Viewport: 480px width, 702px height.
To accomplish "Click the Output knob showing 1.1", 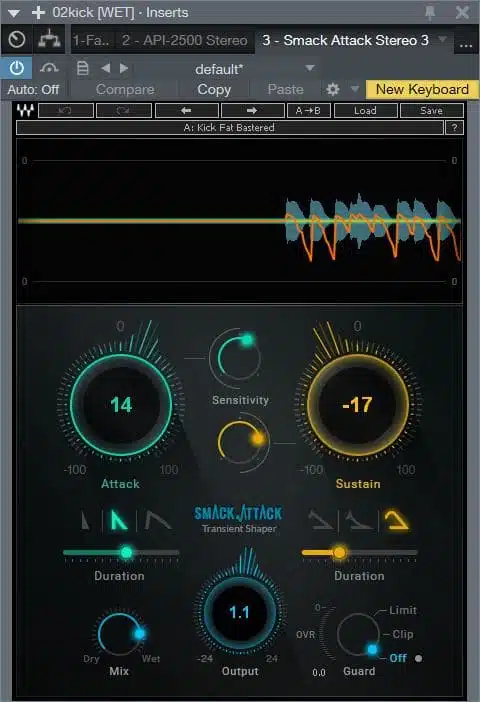I will point(239,612).
